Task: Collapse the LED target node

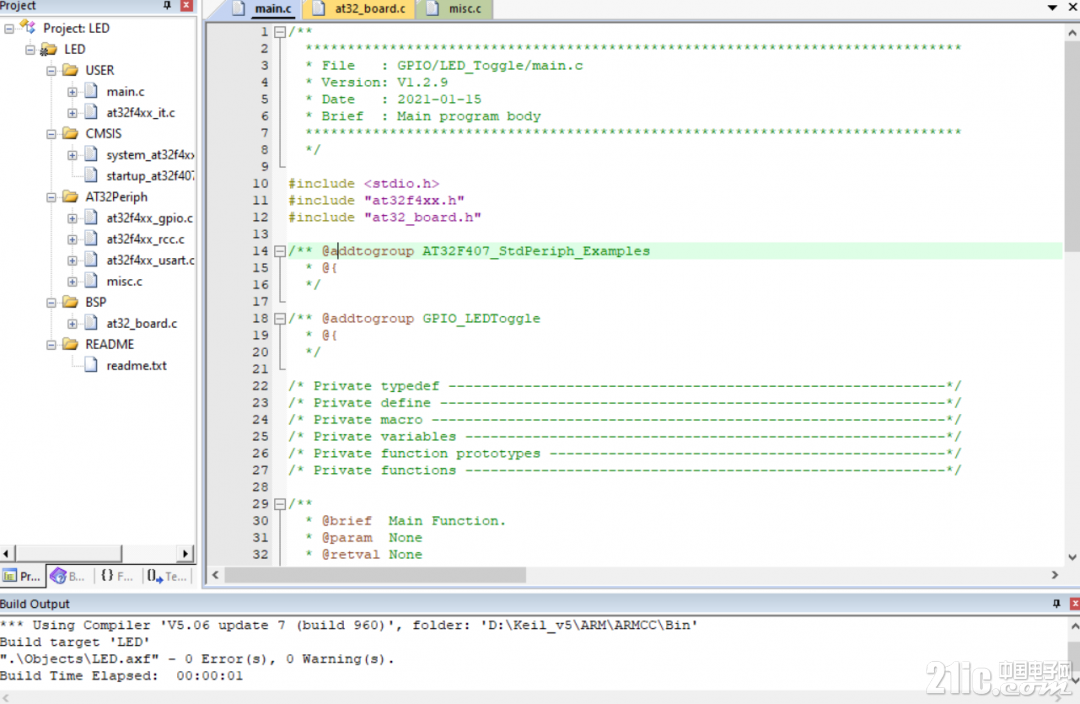Action: coord(30,50)
